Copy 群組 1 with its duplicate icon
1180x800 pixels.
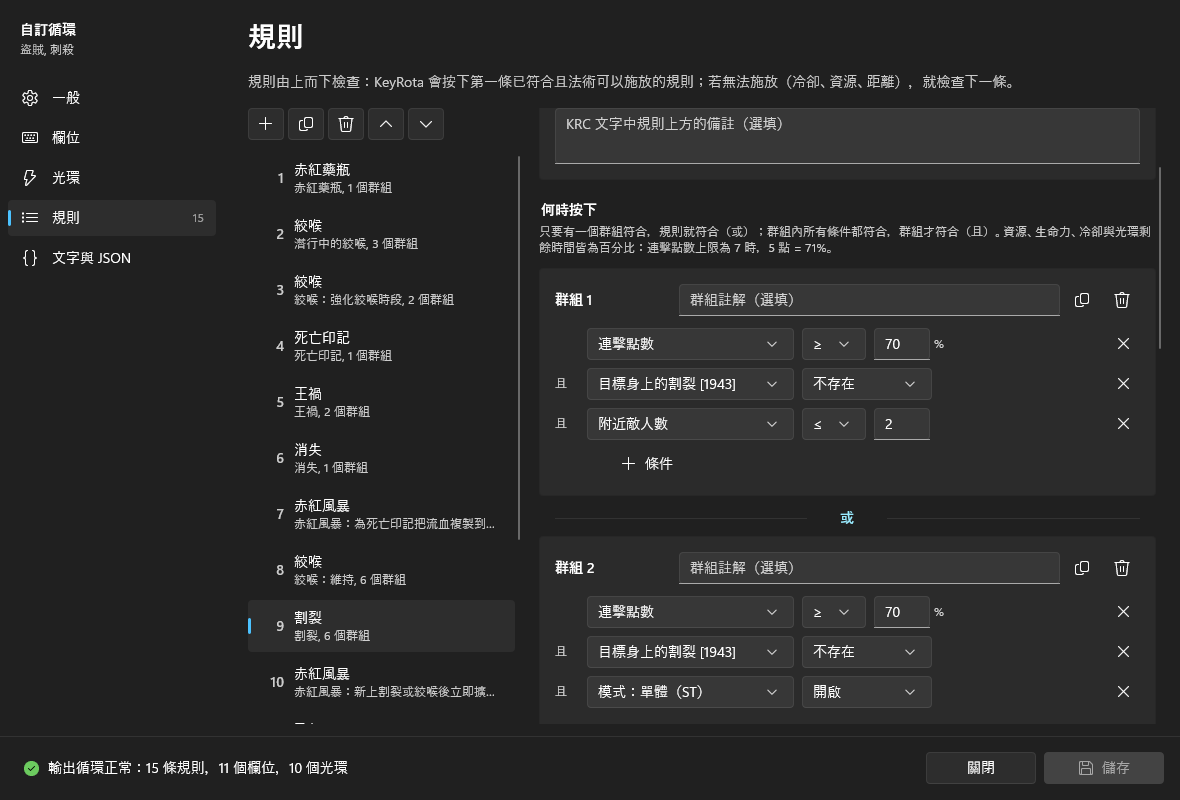tap(1081, 300)
